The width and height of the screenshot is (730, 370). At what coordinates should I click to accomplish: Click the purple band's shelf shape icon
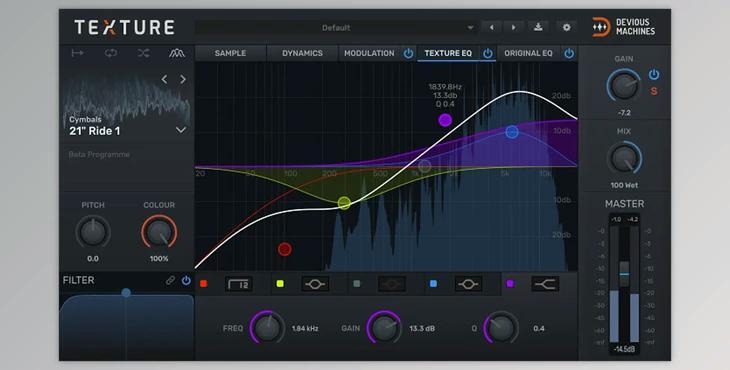pyautogui.click(x=545, y=284)
